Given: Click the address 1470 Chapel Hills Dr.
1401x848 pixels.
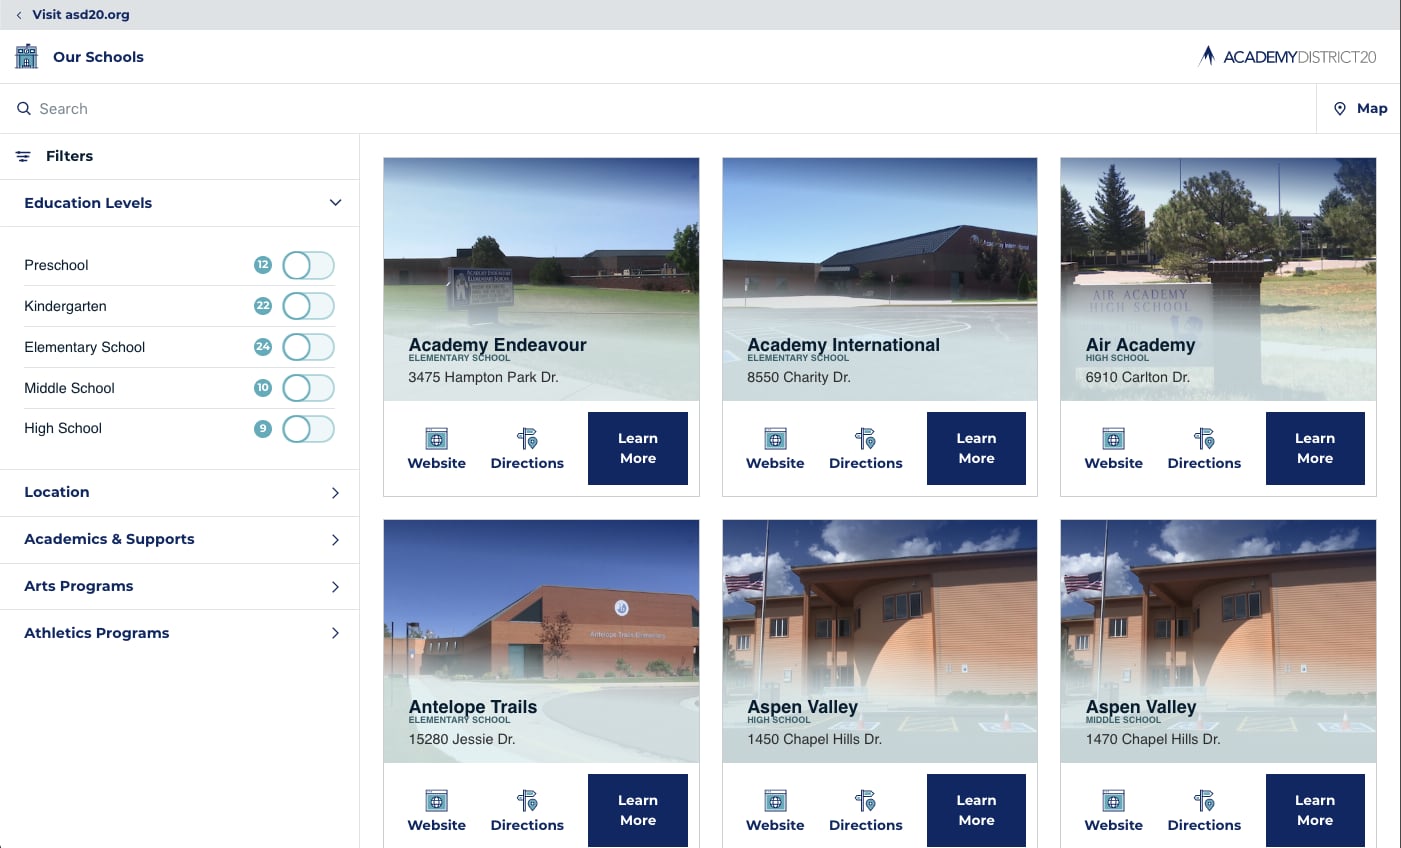Looking at the screenshot, I should click(x=1153, y=739).
